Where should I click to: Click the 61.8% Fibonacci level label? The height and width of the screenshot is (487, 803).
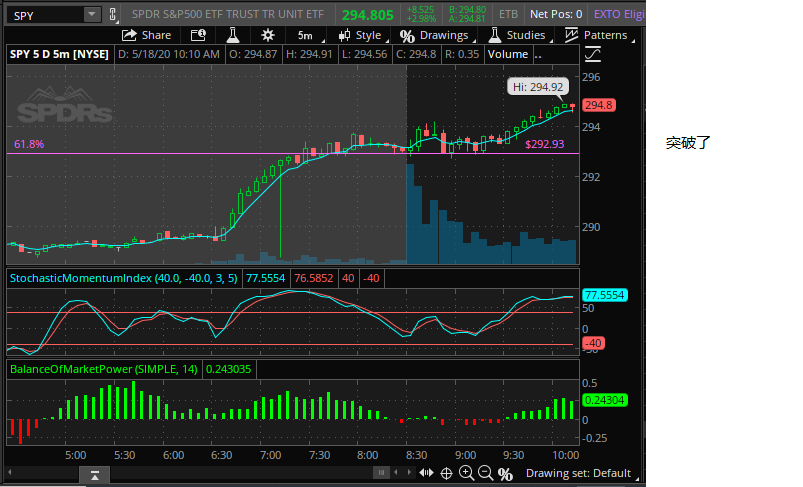click(x=29, y=144)
